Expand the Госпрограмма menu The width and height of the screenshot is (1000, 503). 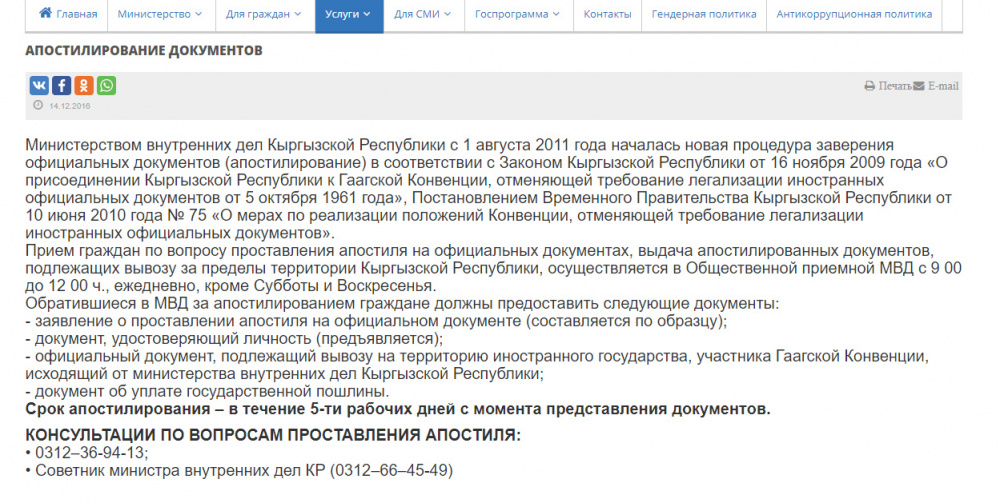click(x=517, y=14)
